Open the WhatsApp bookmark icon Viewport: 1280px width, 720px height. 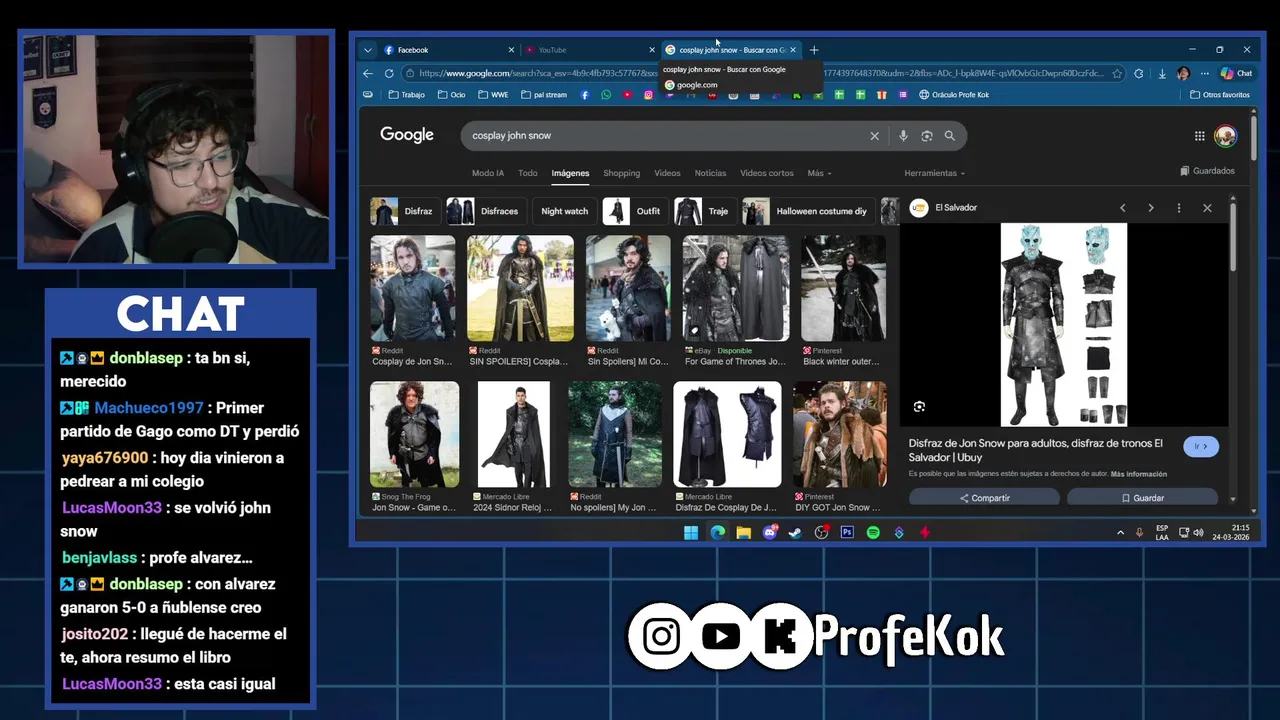(606, 95)
